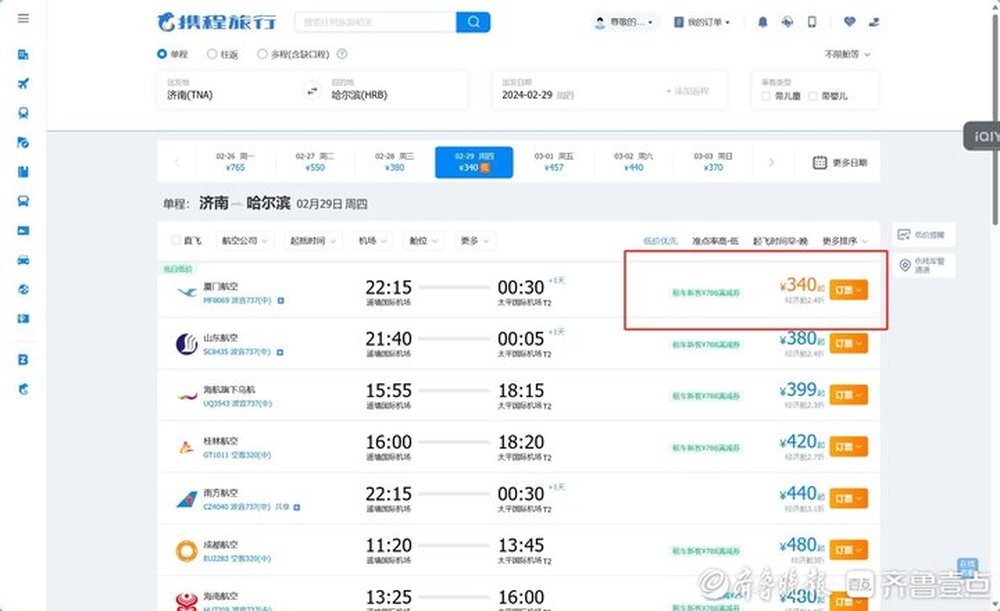Open the train tickets sidebar icon

(23, 113)
